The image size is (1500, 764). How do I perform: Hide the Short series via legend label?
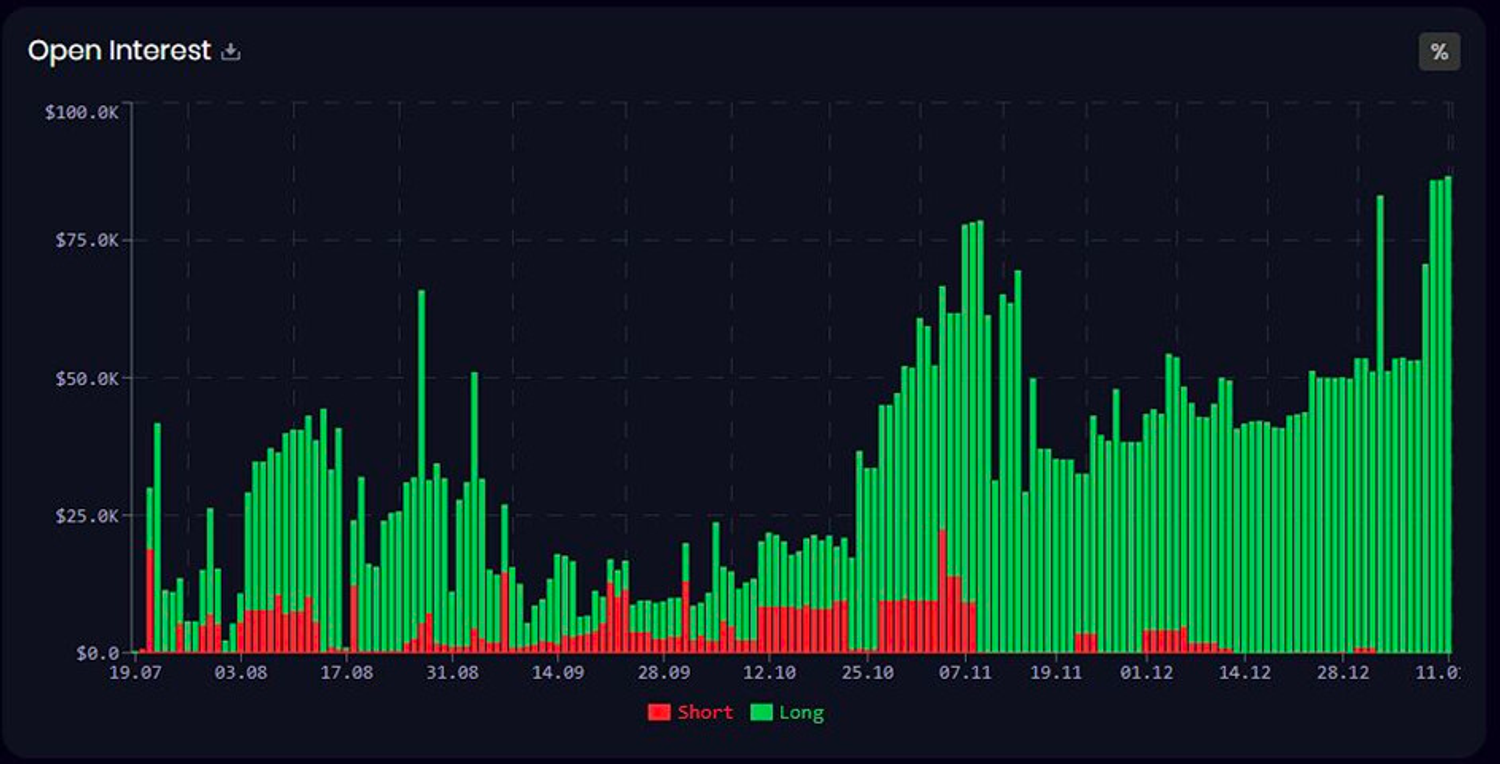[x=705, y=713]
